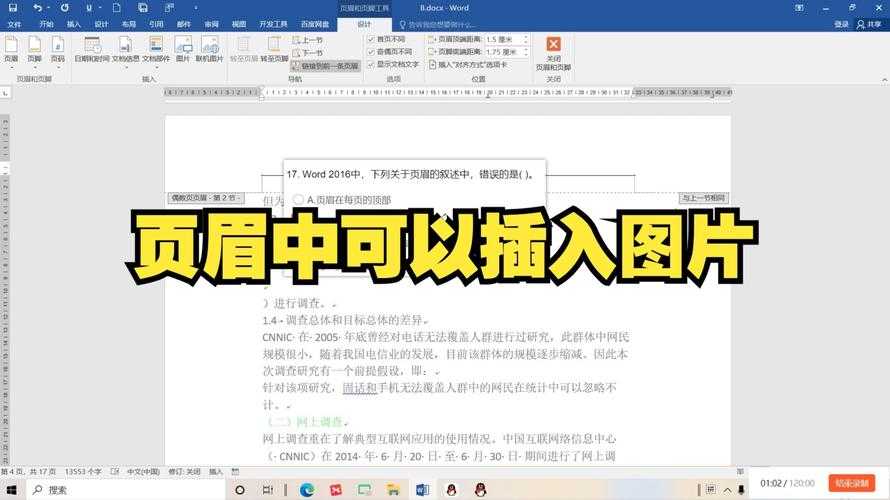Image resolution: width=890 pixels, height=500 pixels.
Task: Click 登录 sign in
Action: (841, 24)
